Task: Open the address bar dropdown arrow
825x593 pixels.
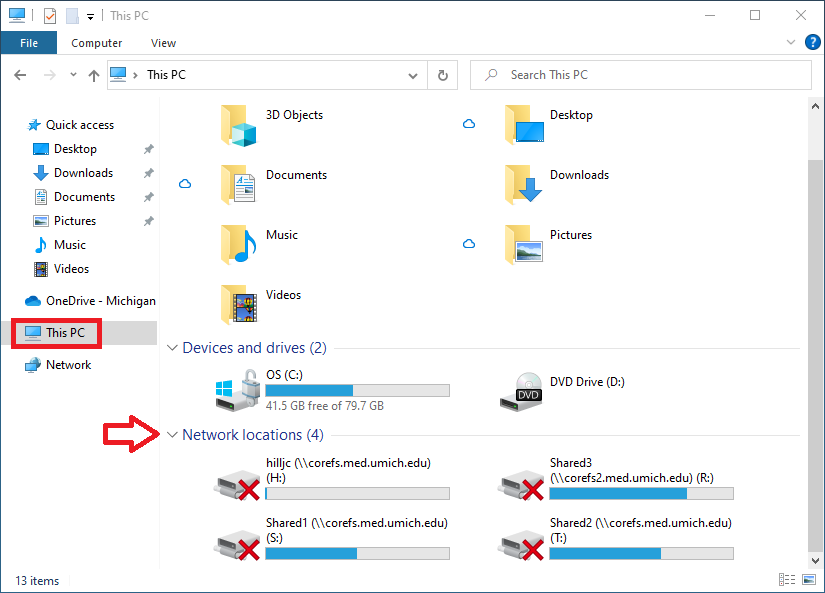Action: click(x=412, y=75)
